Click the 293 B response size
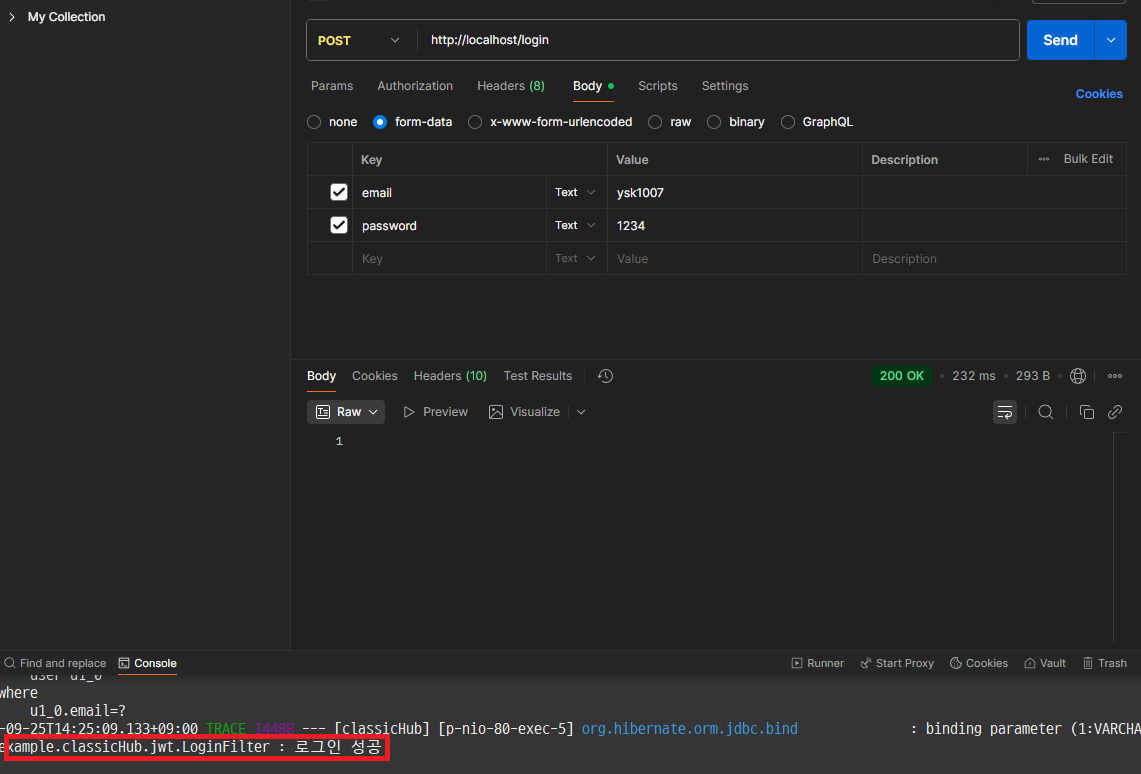The height and width of the screenshot is (774, 1141). tap(1033, 376)
